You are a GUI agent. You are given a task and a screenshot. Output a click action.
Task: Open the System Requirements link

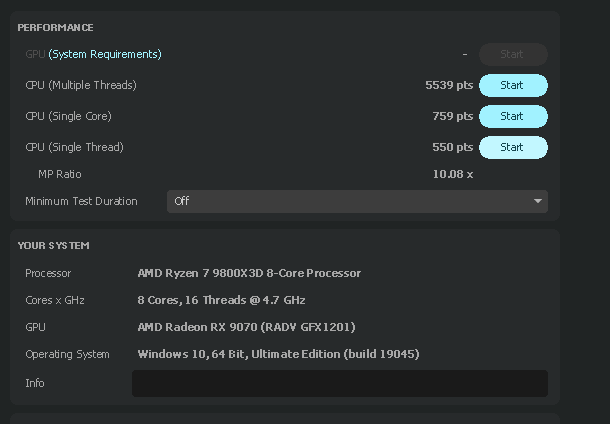pos(105,54)
